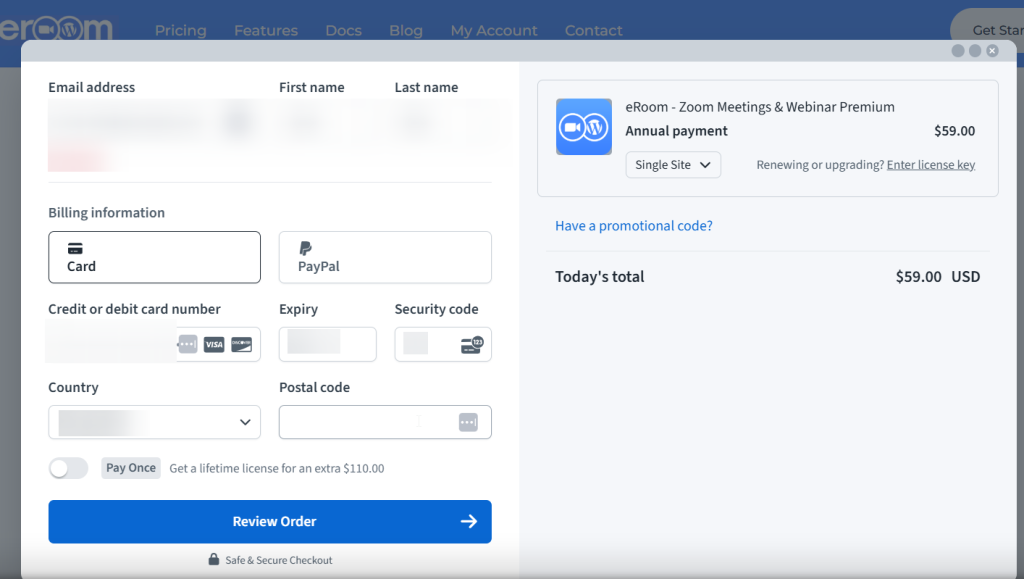1024x579 pixels.
Task: Click the Discover card brand icon
Action: tap(240, 344)
